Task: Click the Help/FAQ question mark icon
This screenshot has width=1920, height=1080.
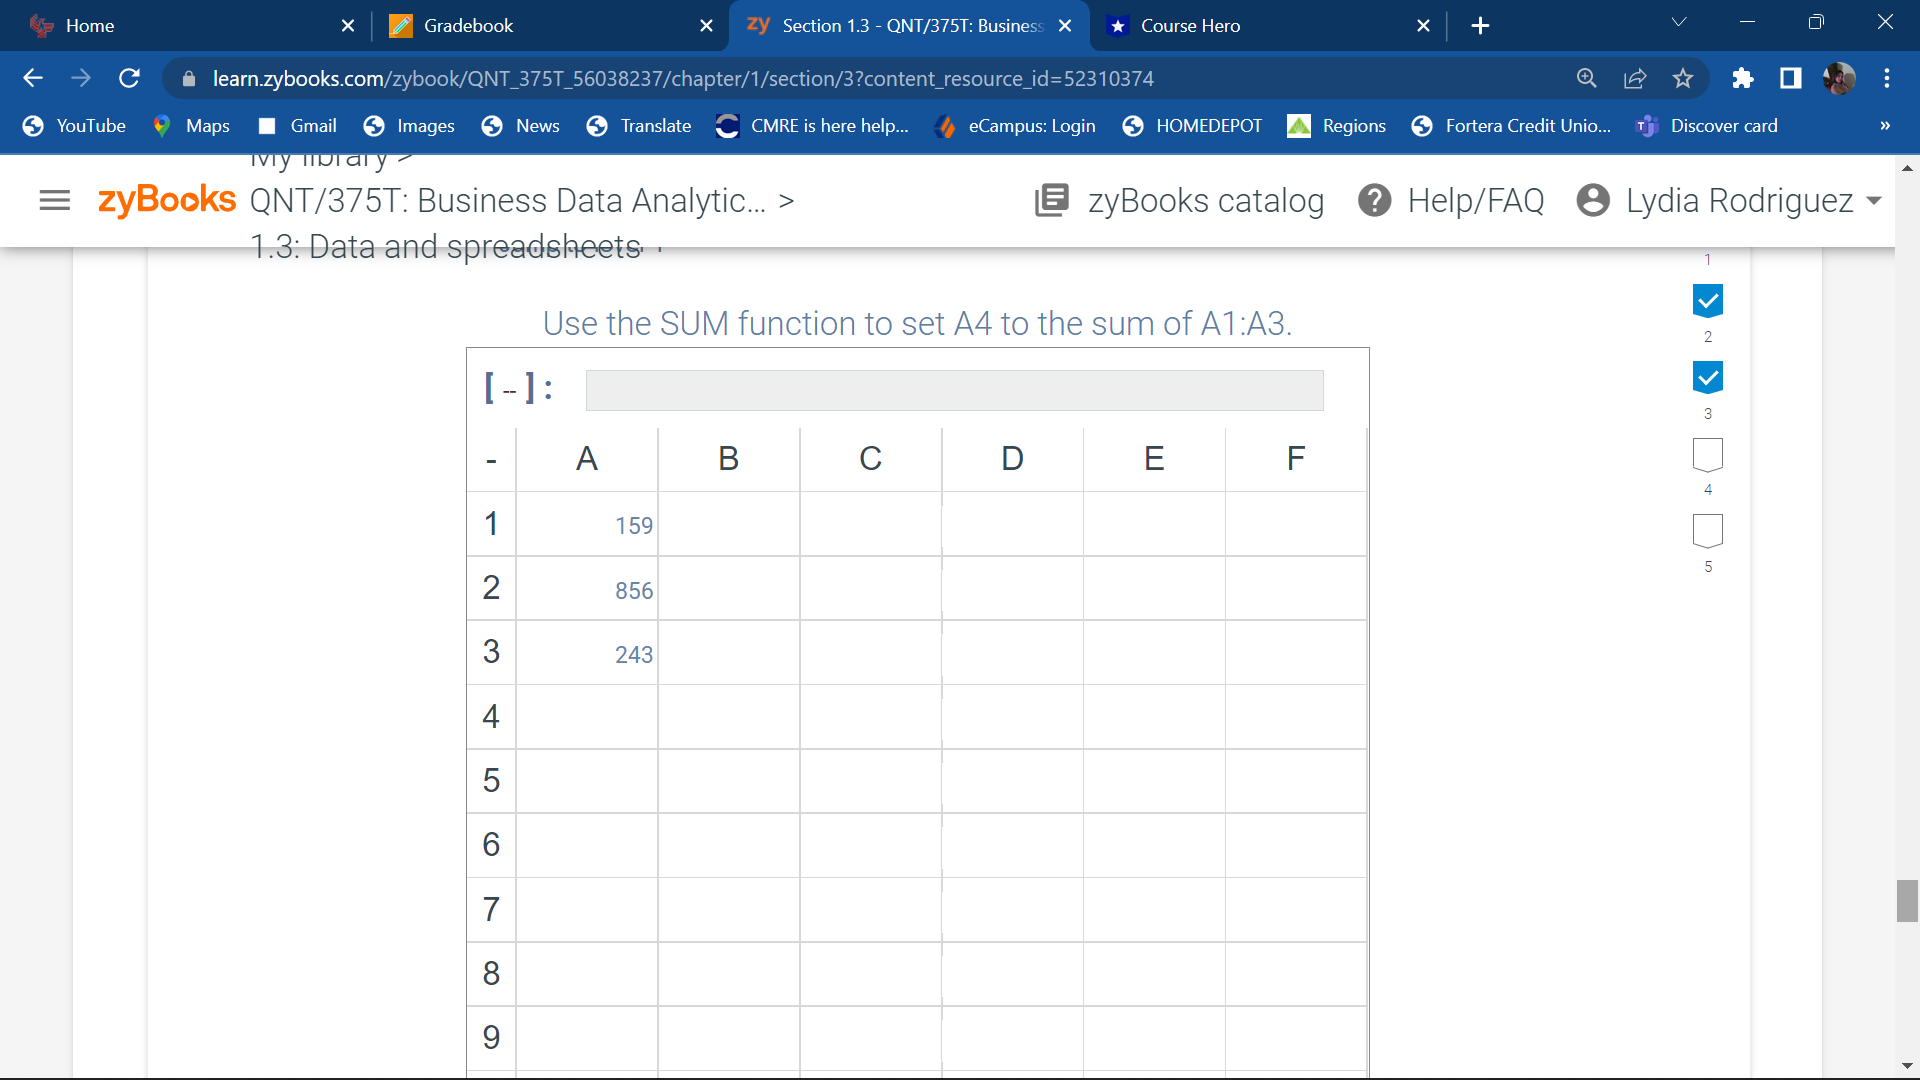Action: pos(1375,201)
